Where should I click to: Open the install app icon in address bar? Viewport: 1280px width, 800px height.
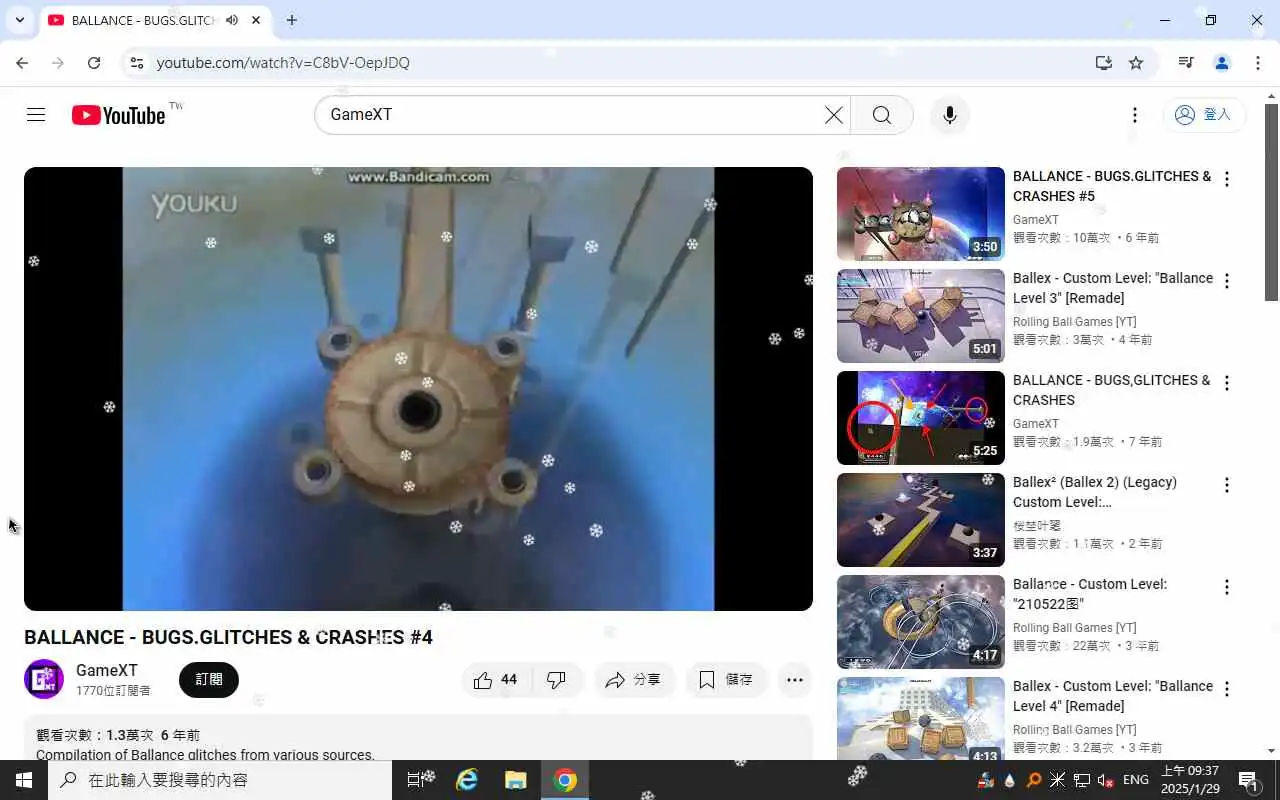1103,63
